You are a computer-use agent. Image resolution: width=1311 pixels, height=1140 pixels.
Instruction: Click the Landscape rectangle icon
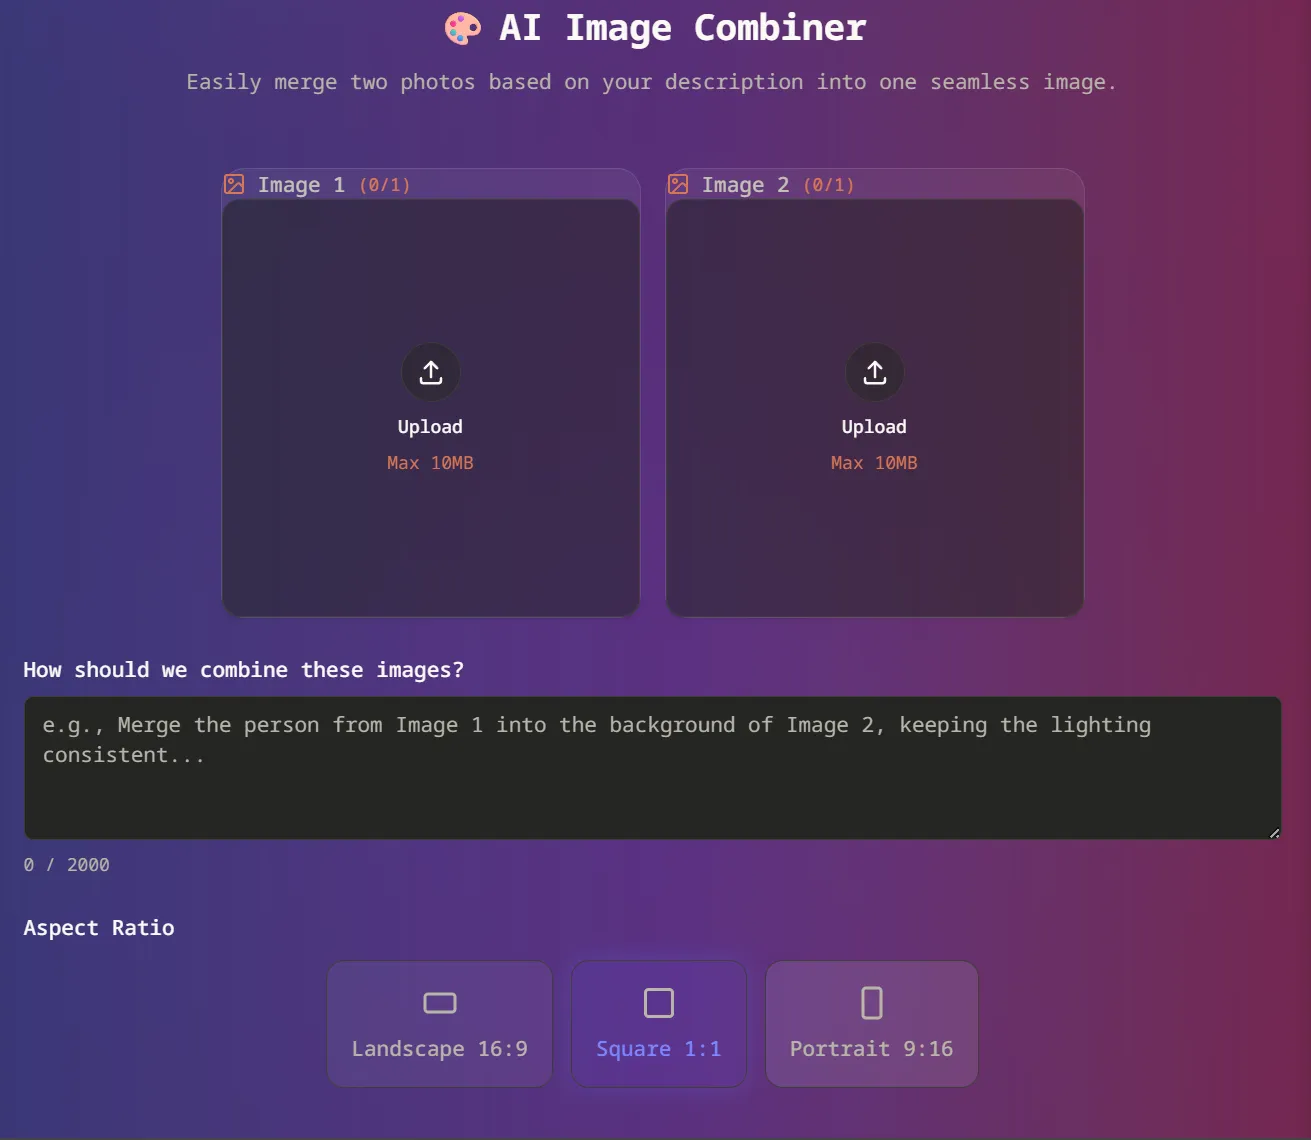[x=439, y=1002]
